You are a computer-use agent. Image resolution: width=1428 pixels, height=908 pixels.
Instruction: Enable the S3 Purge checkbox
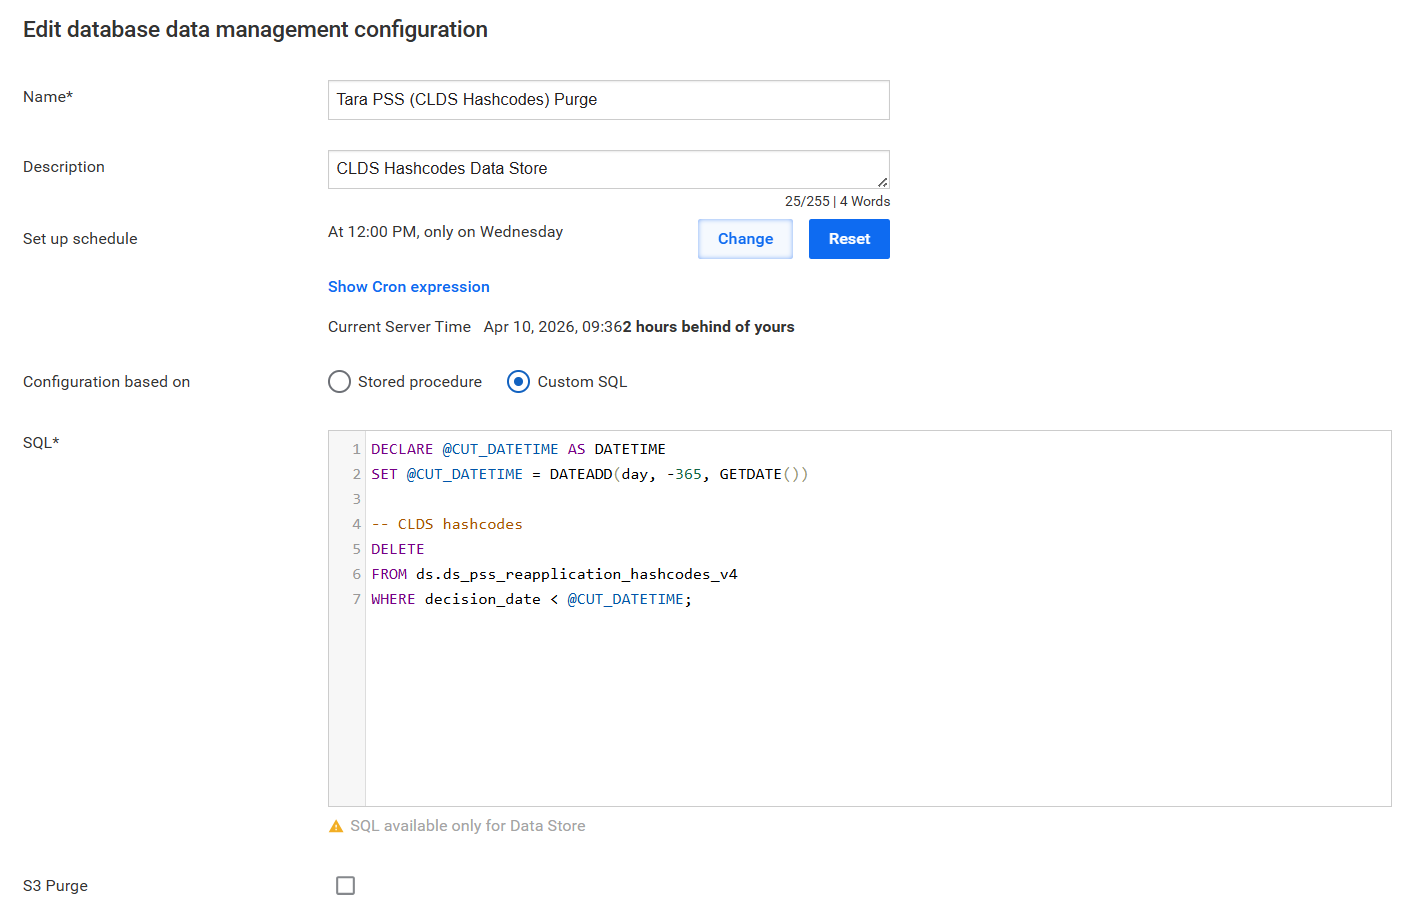click(345, 886)
